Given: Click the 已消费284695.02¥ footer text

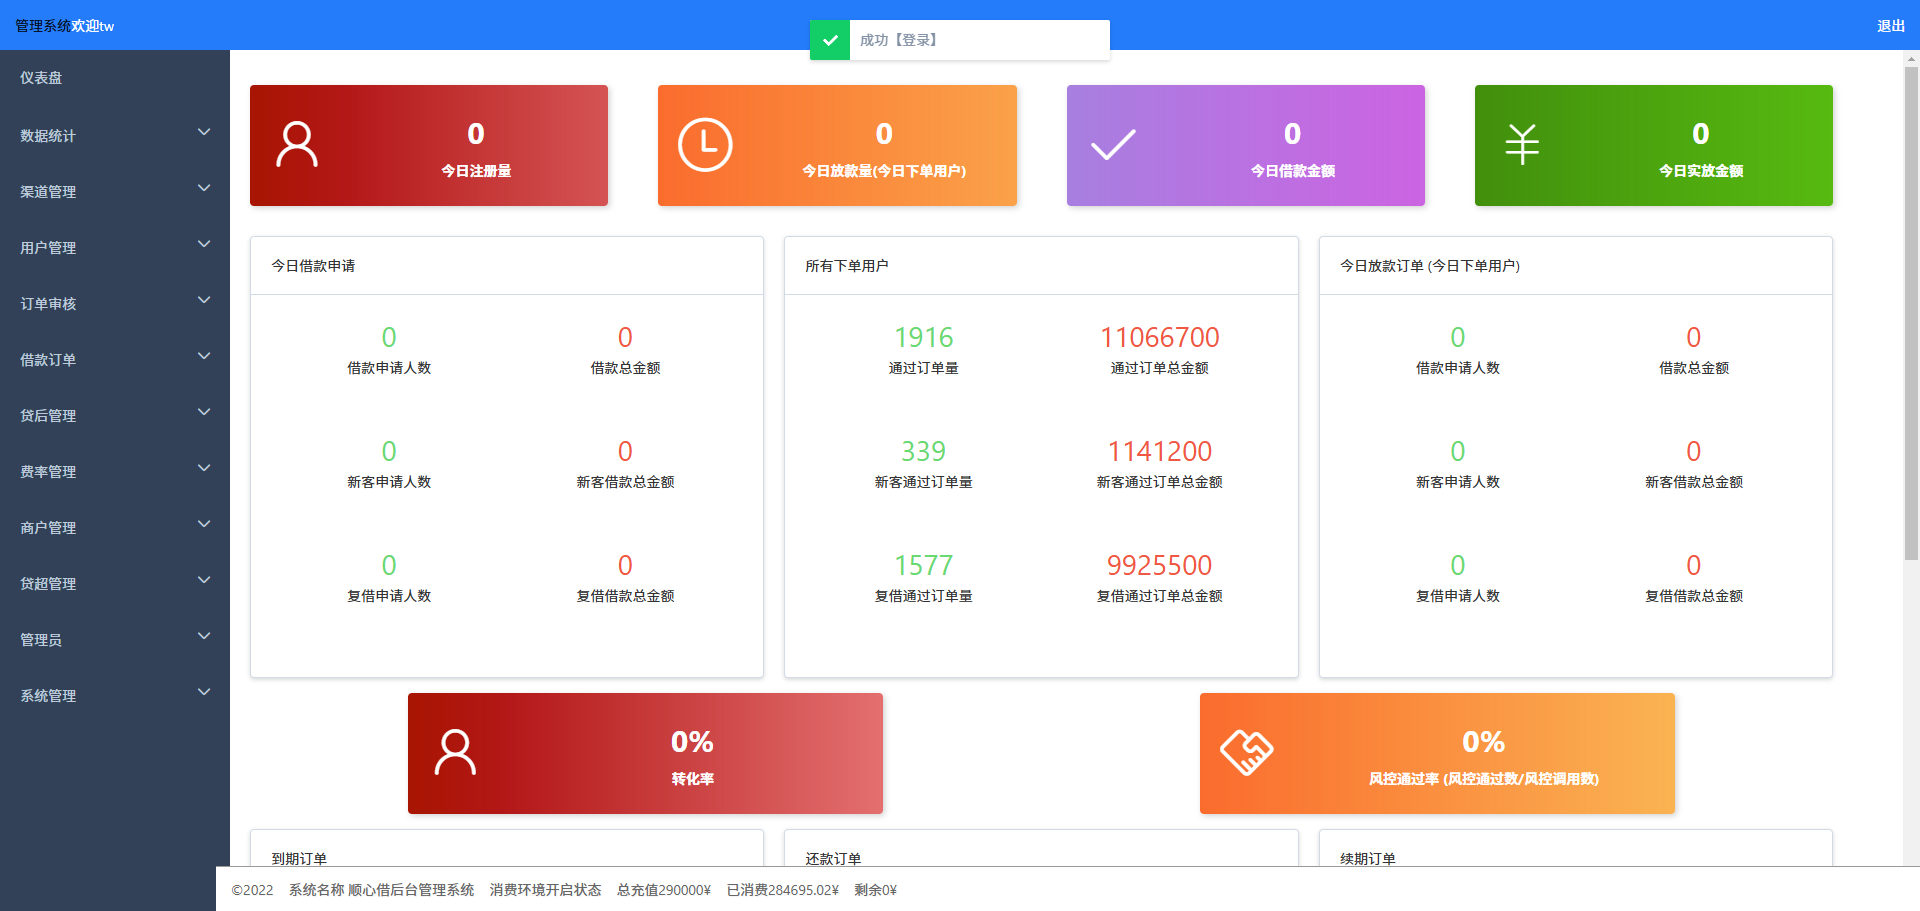Looking at the screenshot, I should (783, 890).
